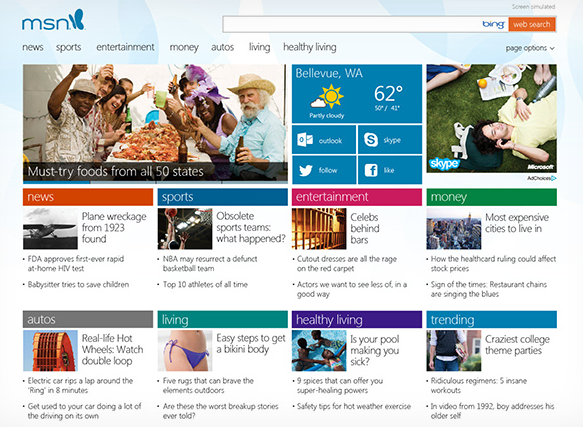Open 'Actors we want to see less of' link

pyautogui.click(x=352, y=289)
